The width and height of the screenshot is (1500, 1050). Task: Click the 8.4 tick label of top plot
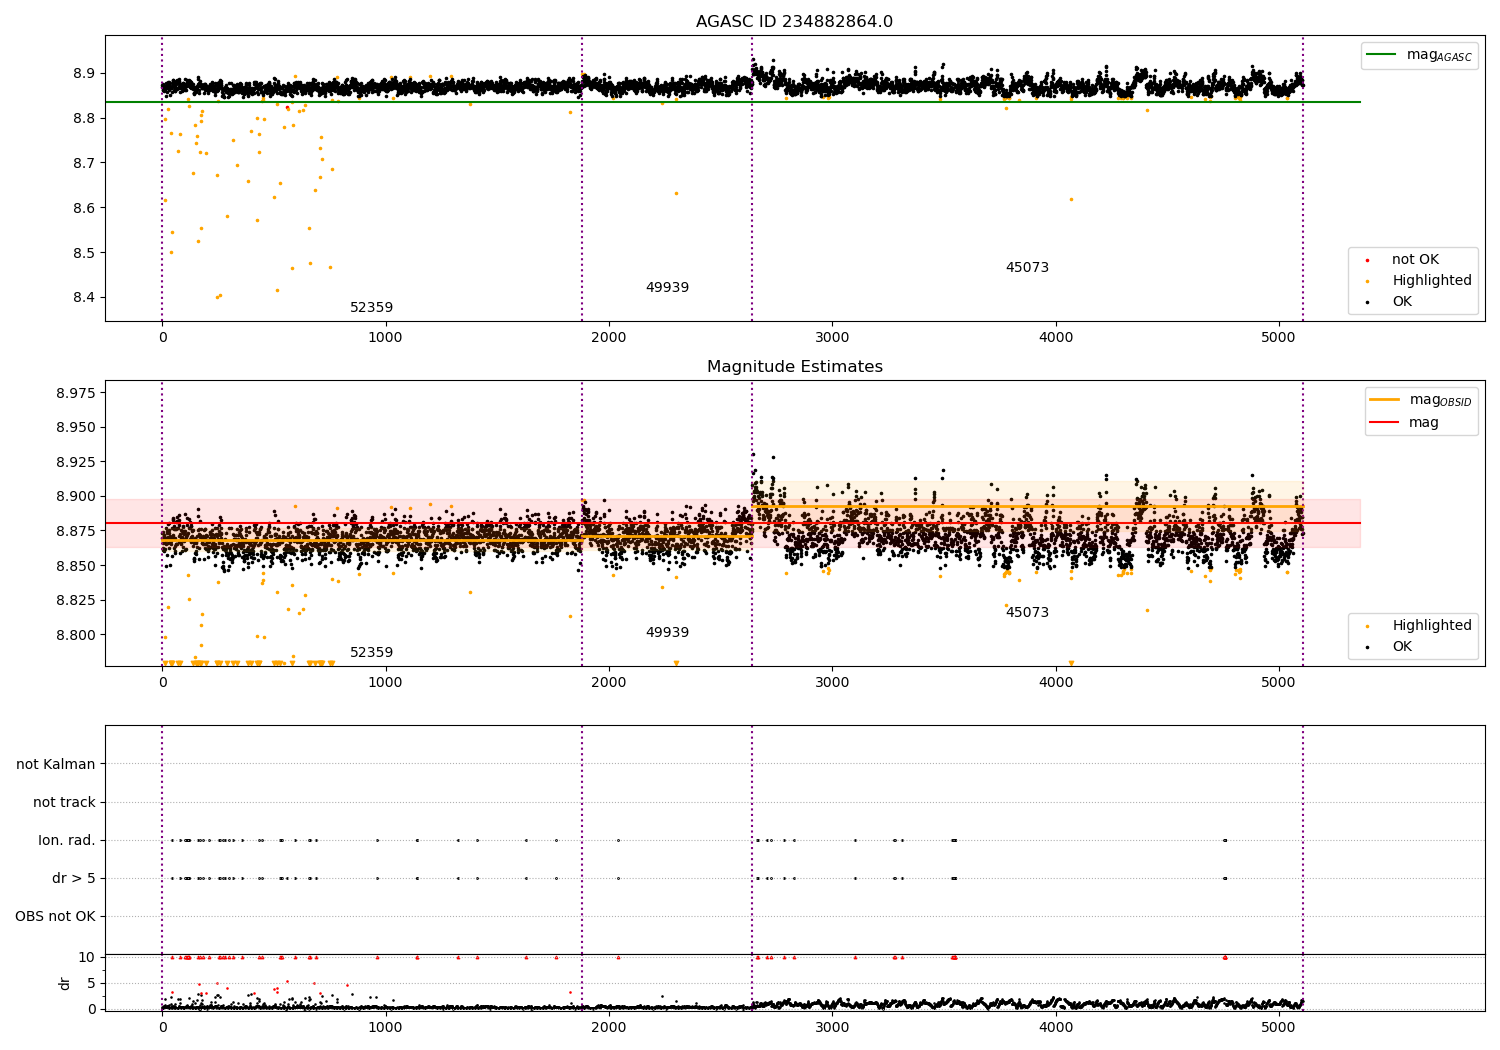point(83,298)
